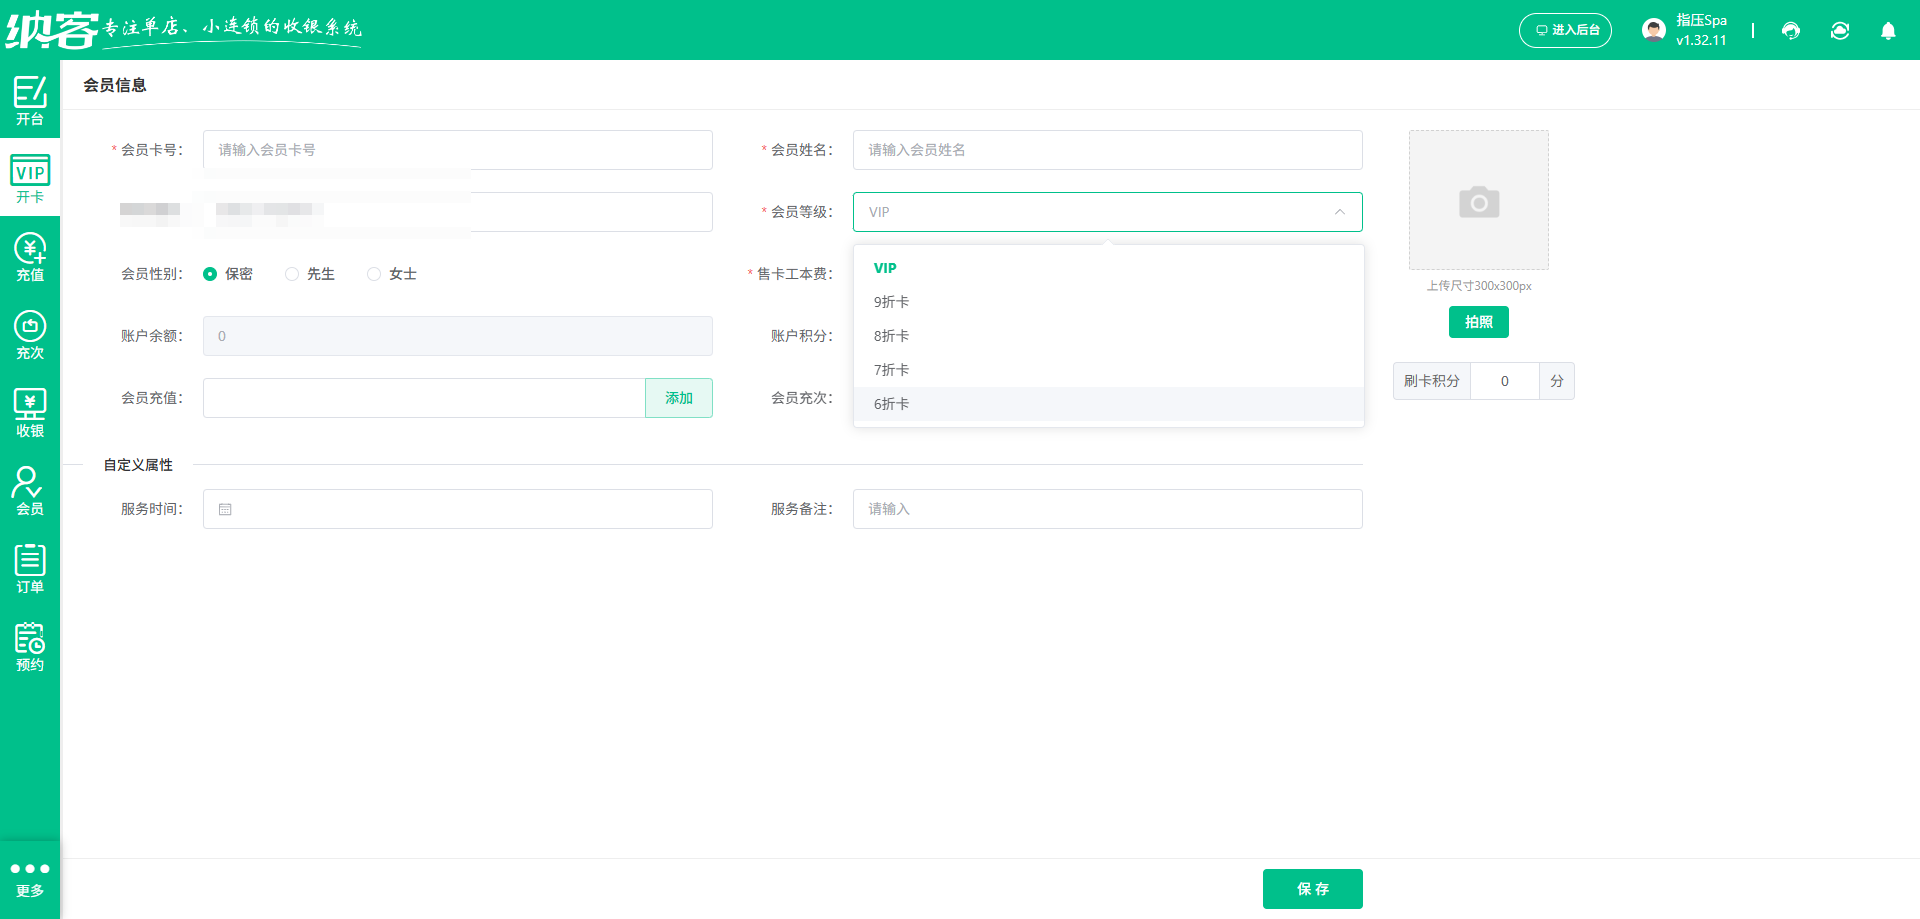Choose 先生 as member gender
The height and width of the screenshot is (919, 1920).
click(x=292, y=273)
